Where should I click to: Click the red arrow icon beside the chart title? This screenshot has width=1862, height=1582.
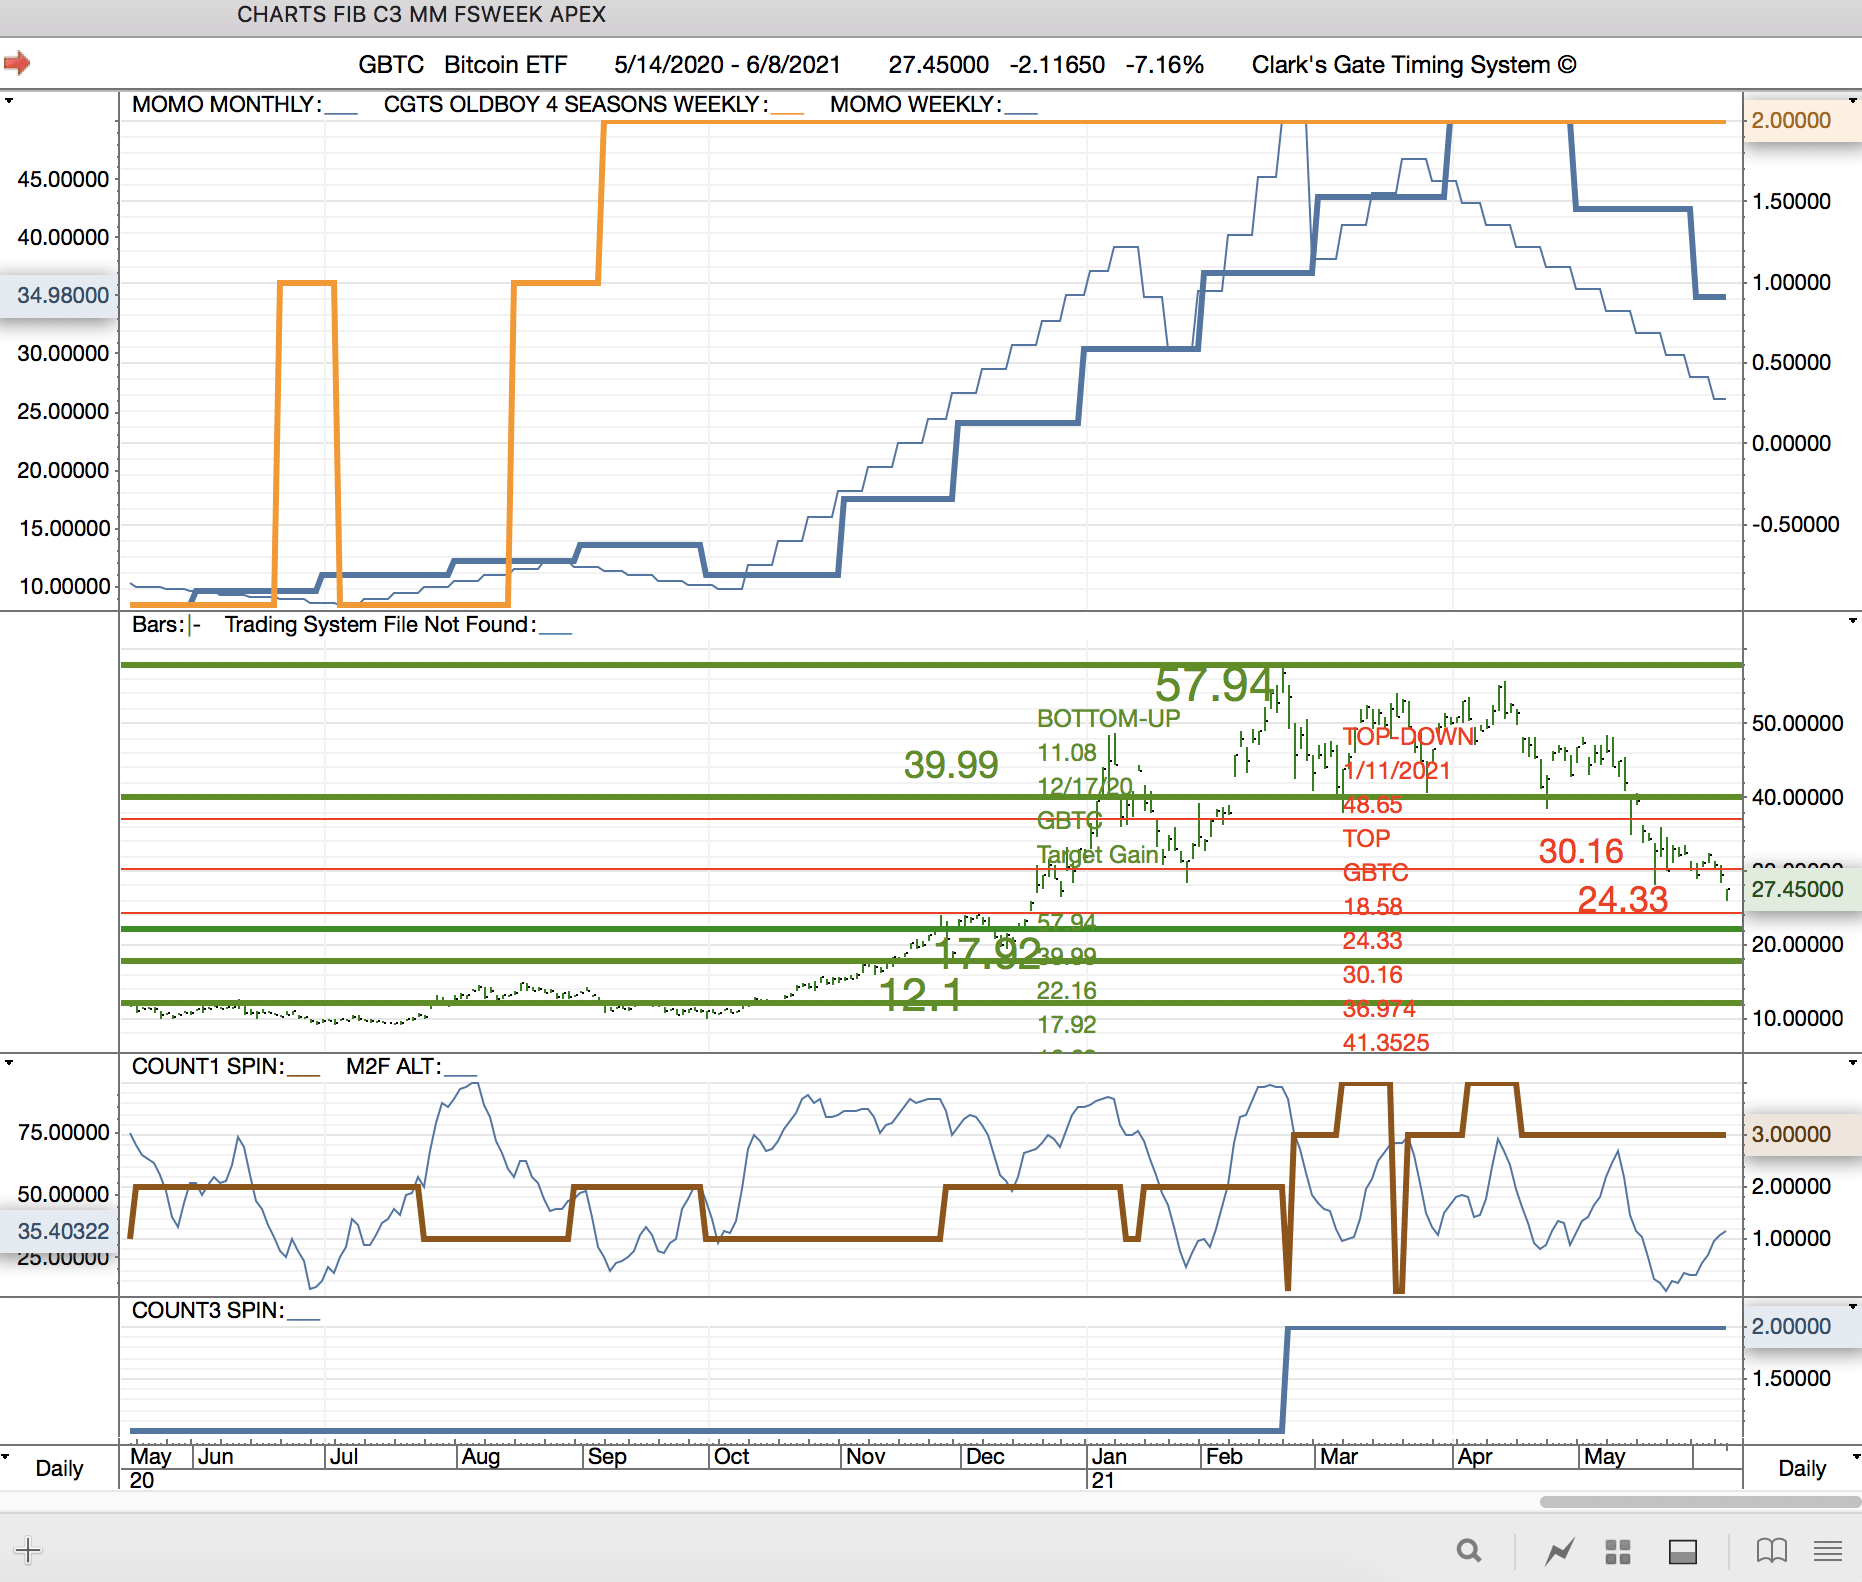(x=17, y=64)
